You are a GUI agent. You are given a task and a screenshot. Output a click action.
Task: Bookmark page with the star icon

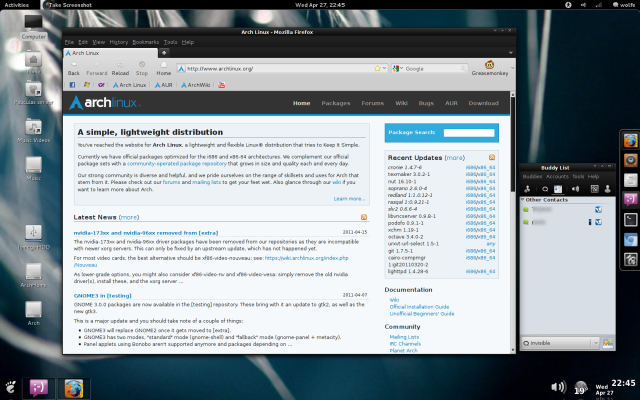point(378,68)
